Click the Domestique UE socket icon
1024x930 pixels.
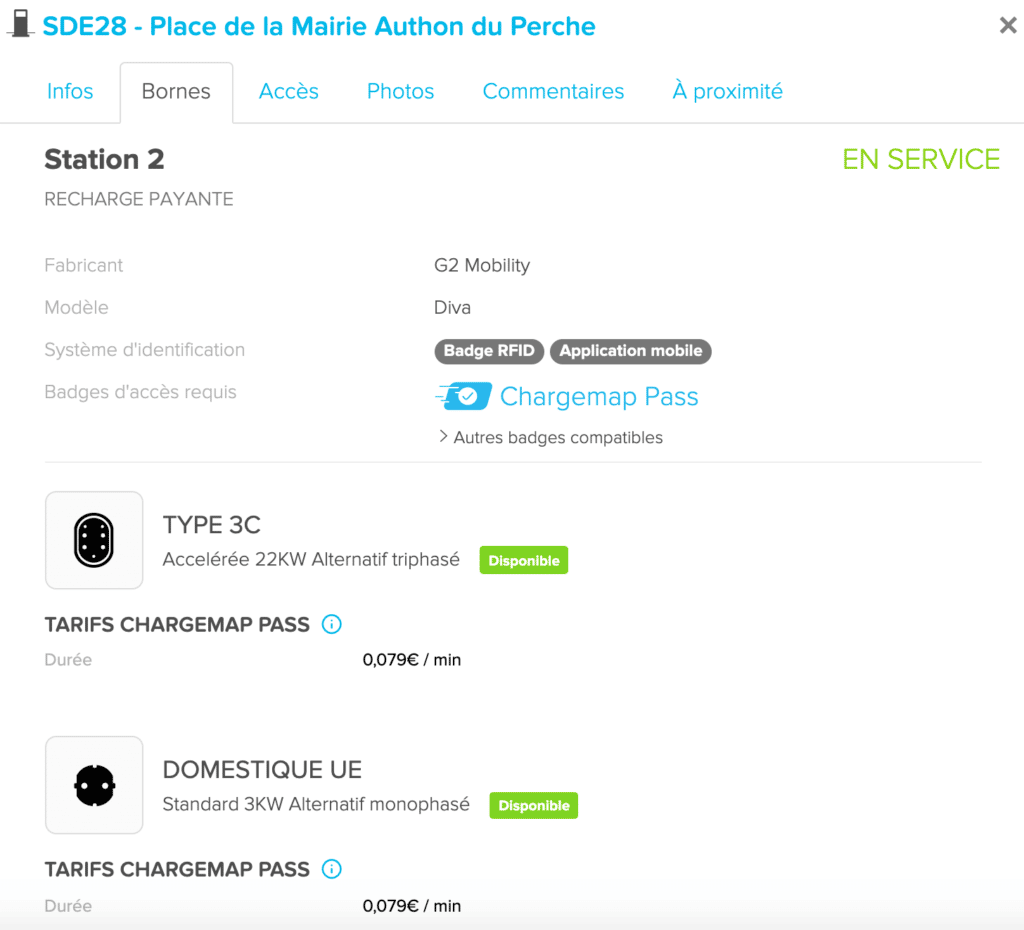click(x=94, y=785)
